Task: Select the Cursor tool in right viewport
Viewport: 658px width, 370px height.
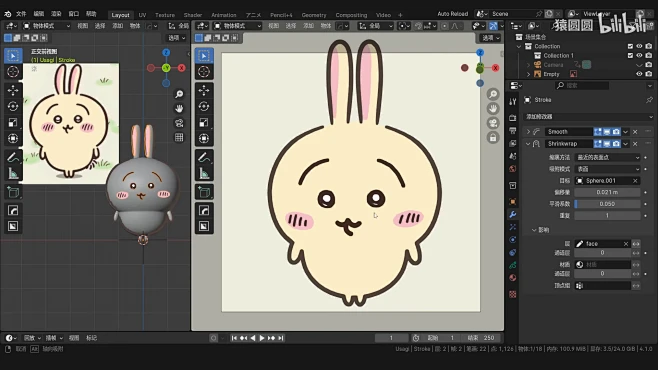Action: pyautogui.click(x=204, y=71)
